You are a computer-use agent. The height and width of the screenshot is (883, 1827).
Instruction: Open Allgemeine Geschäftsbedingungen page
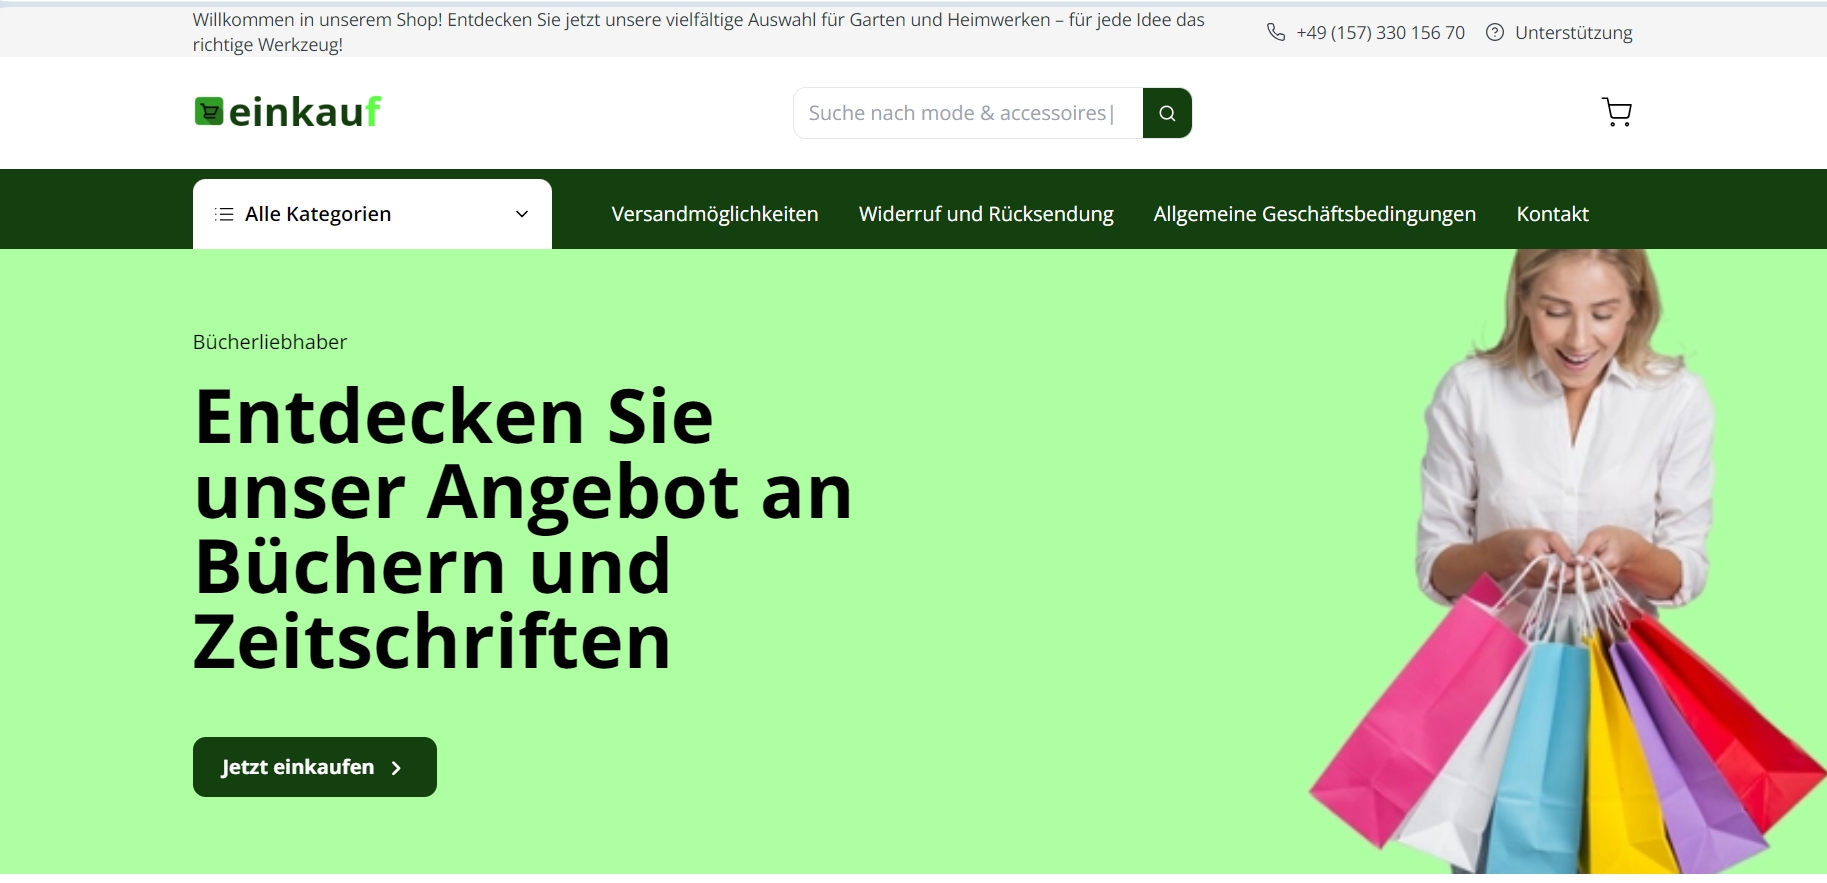coord(1315,214)
